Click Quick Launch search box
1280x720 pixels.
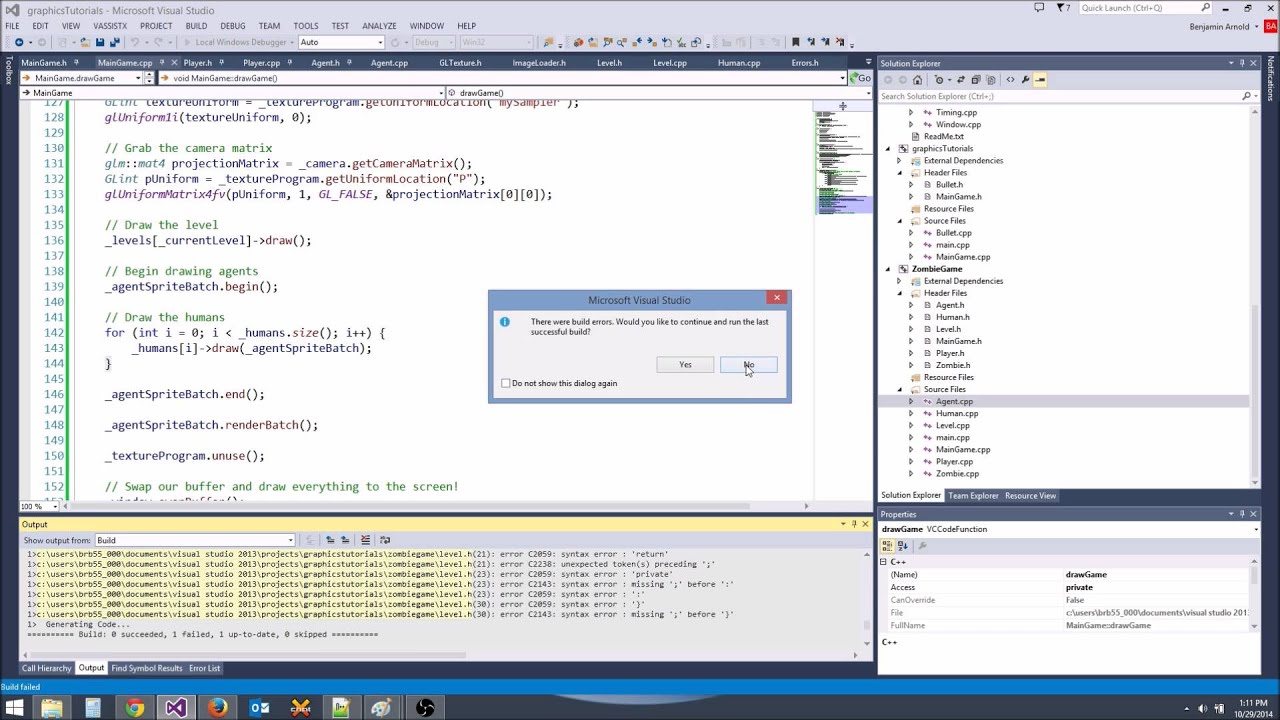tap(1144, 8)
